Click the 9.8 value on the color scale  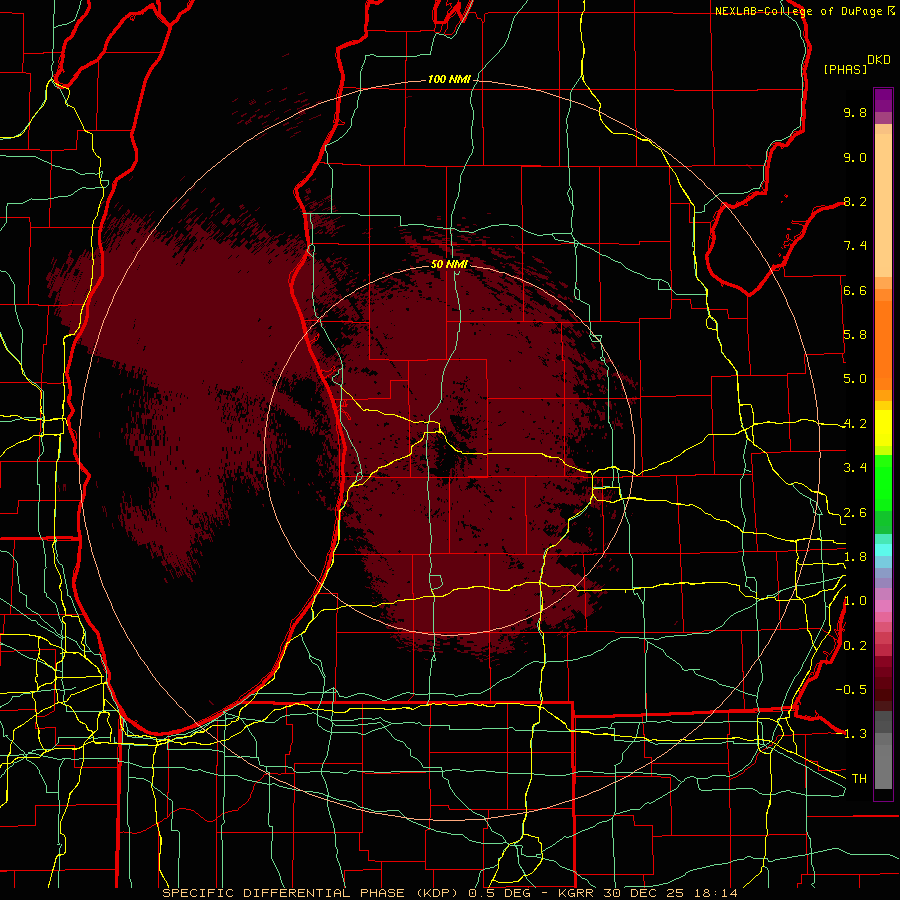[855, 112]
